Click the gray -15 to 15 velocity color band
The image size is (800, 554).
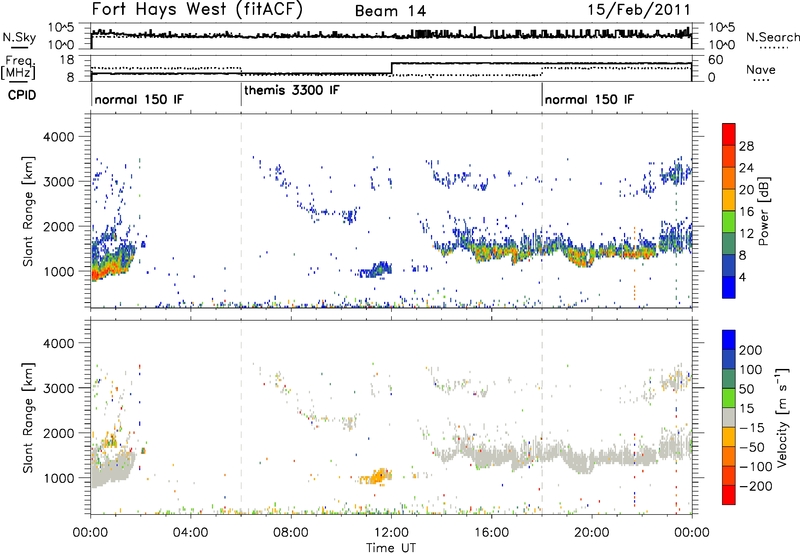(729, 417)
